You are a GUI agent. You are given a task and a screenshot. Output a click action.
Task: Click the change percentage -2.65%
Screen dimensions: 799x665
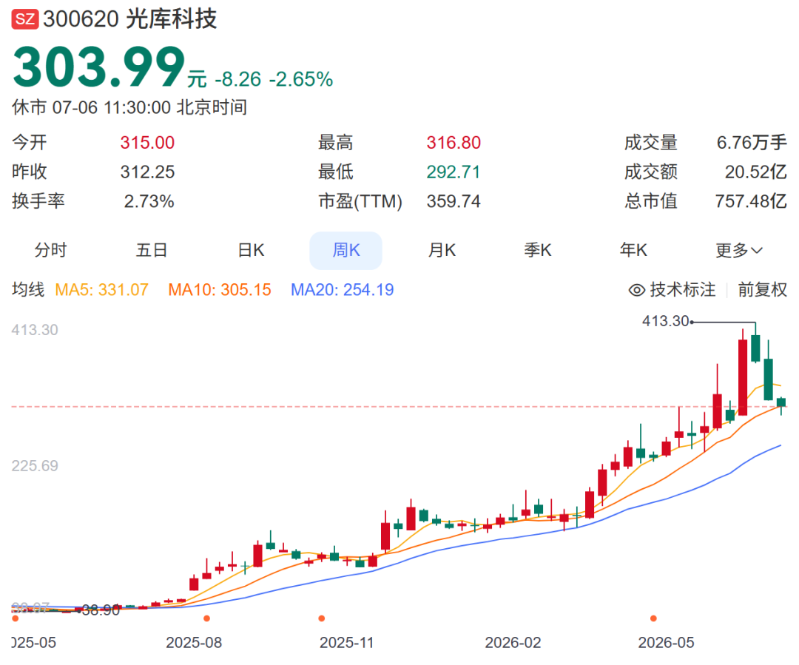coord(301,79)
